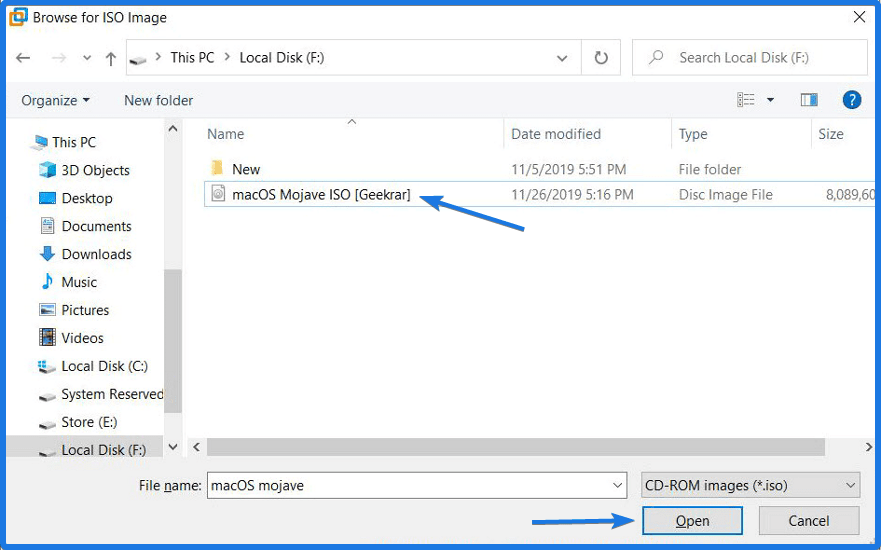Image resolution: width=881 pixels, height=550 pixels.
Task: Click the Music note icon
Action: [47, 281]
